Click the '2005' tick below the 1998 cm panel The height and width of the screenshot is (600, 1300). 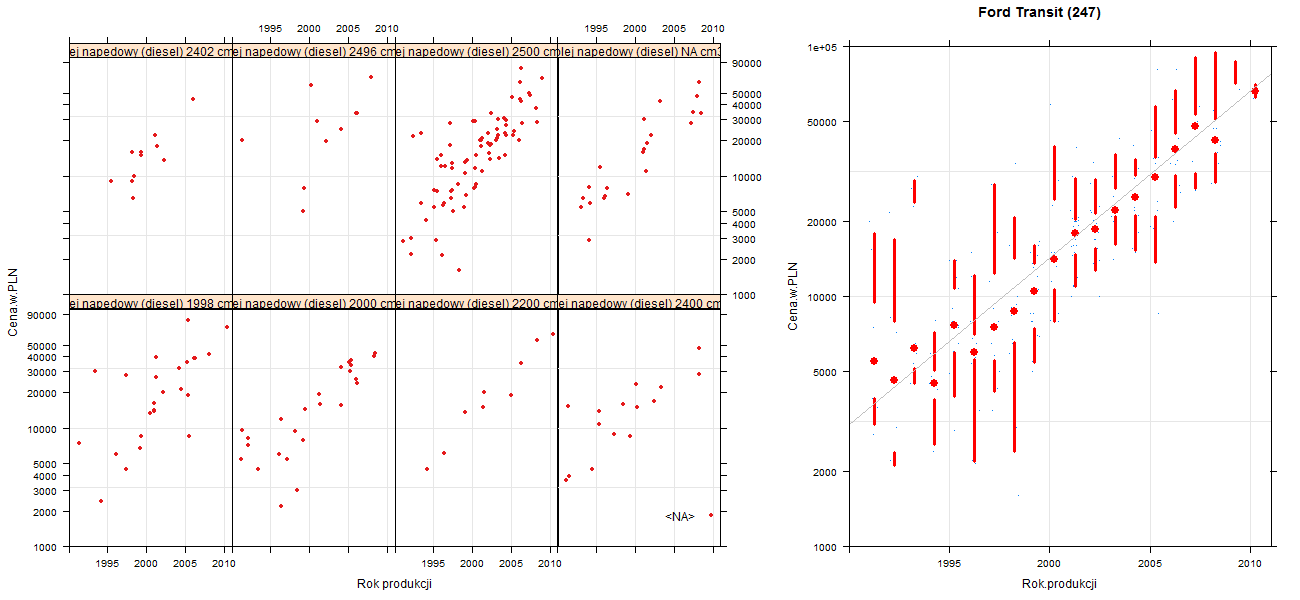coord(184,564)
